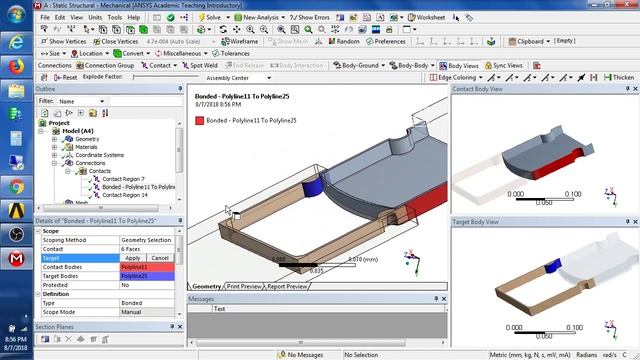Switch to Report Preview tab
This screenshot has width=640, height=360.
pos(287,287)
